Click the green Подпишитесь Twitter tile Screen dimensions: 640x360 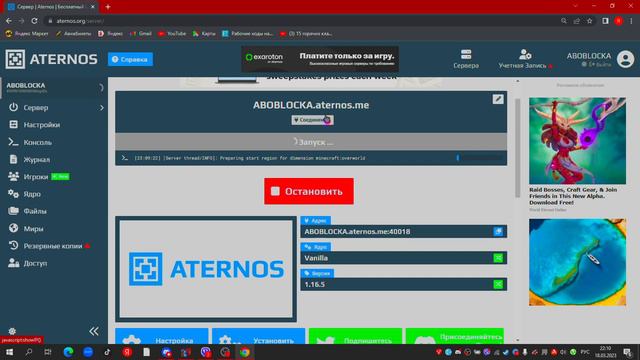tap(355, 336)
